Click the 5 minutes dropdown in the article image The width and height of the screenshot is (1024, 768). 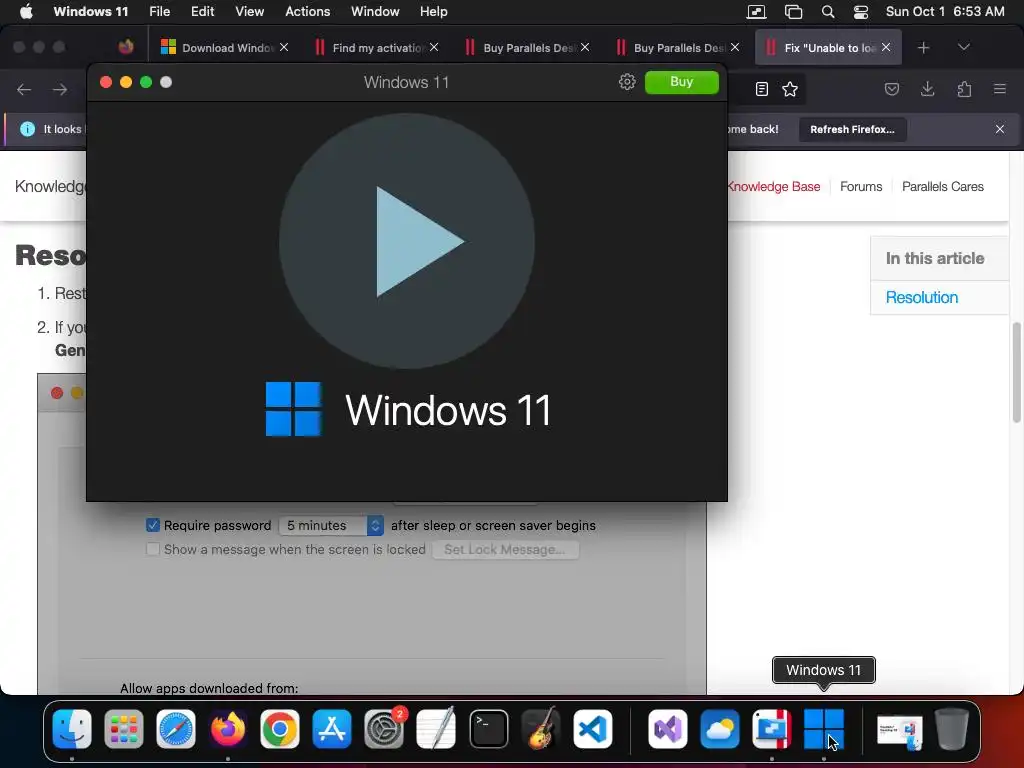point(331,526)
